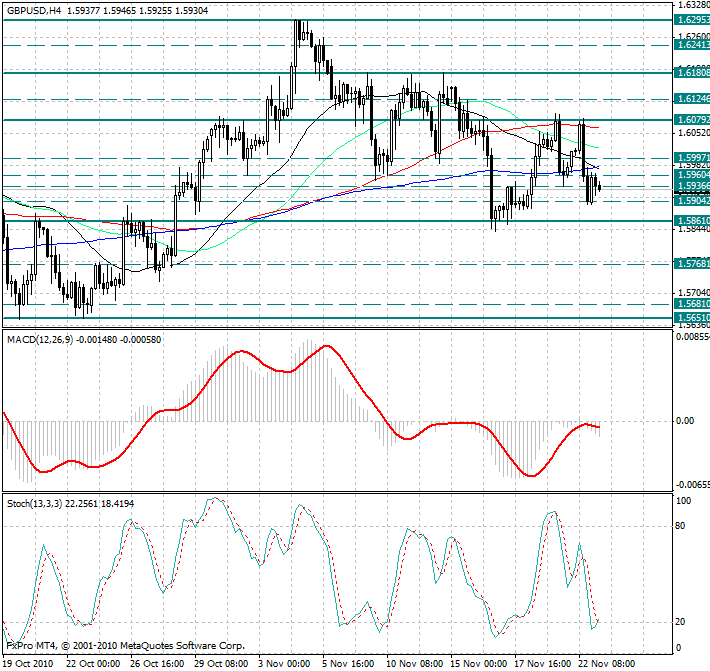710x671 pixels.
Task: Click the 1.5904 price level label
Action: (x=692, y=201)
